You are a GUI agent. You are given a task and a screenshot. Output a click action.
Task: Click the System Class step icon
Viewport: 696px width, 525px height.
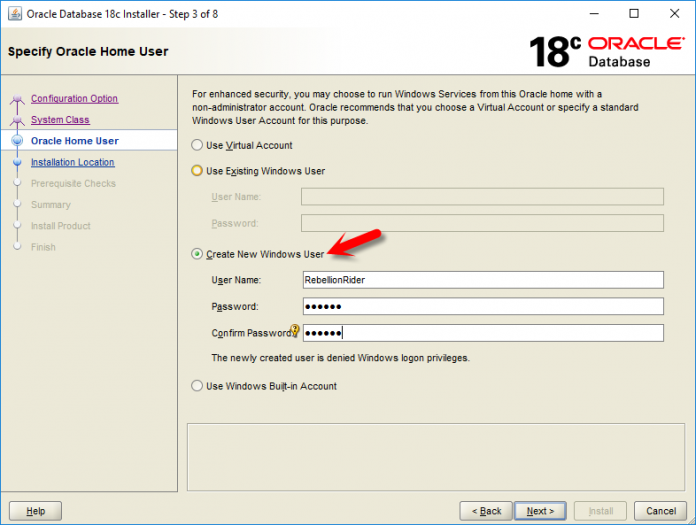(x=17, y=120)
